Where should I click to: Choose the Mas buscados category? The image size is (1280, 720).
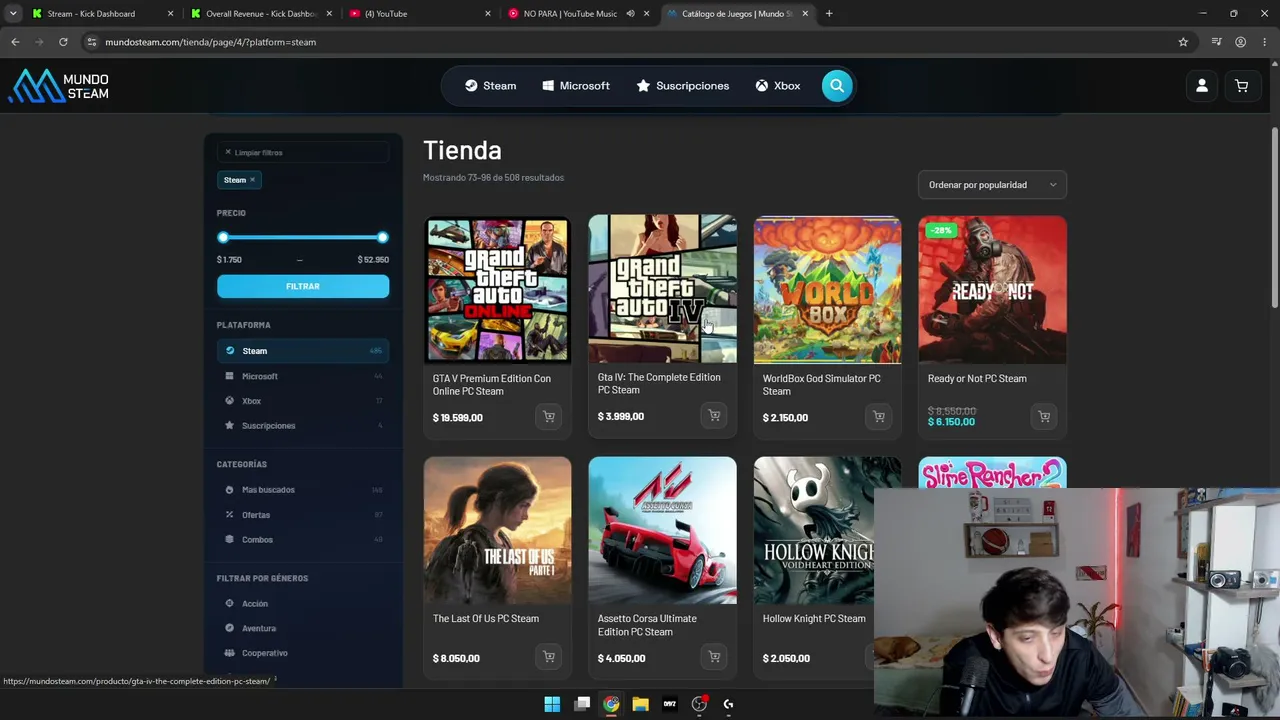(303, 490)
